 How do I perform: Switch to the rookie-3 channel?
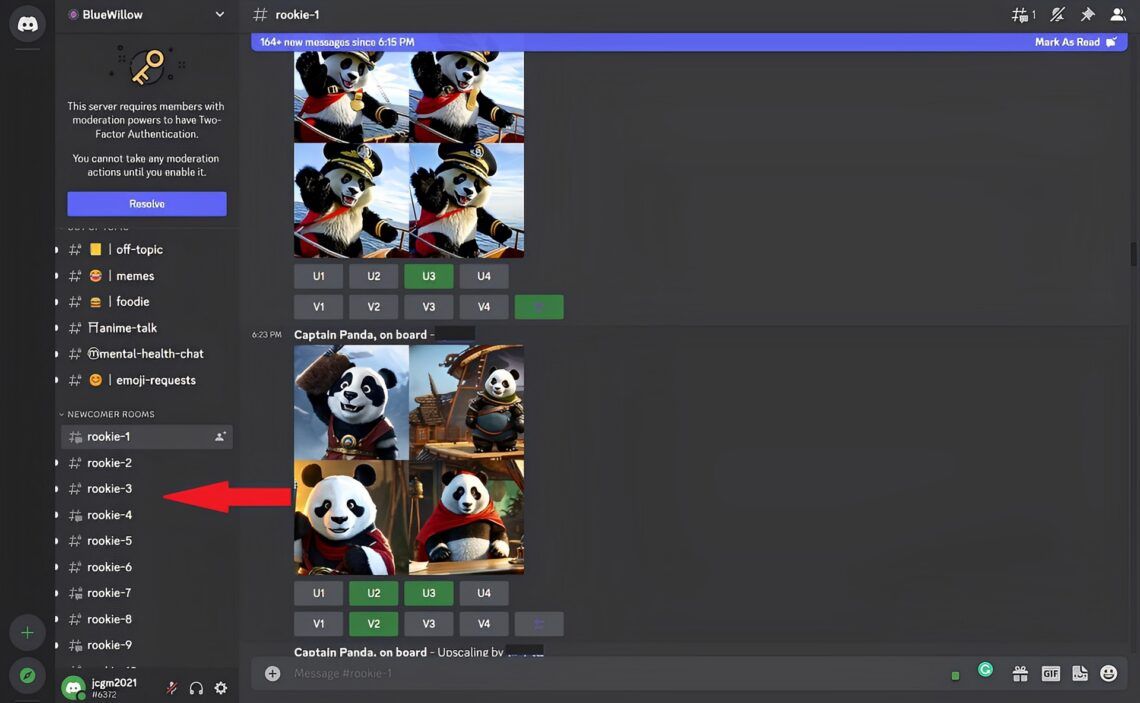pos(109,489)
